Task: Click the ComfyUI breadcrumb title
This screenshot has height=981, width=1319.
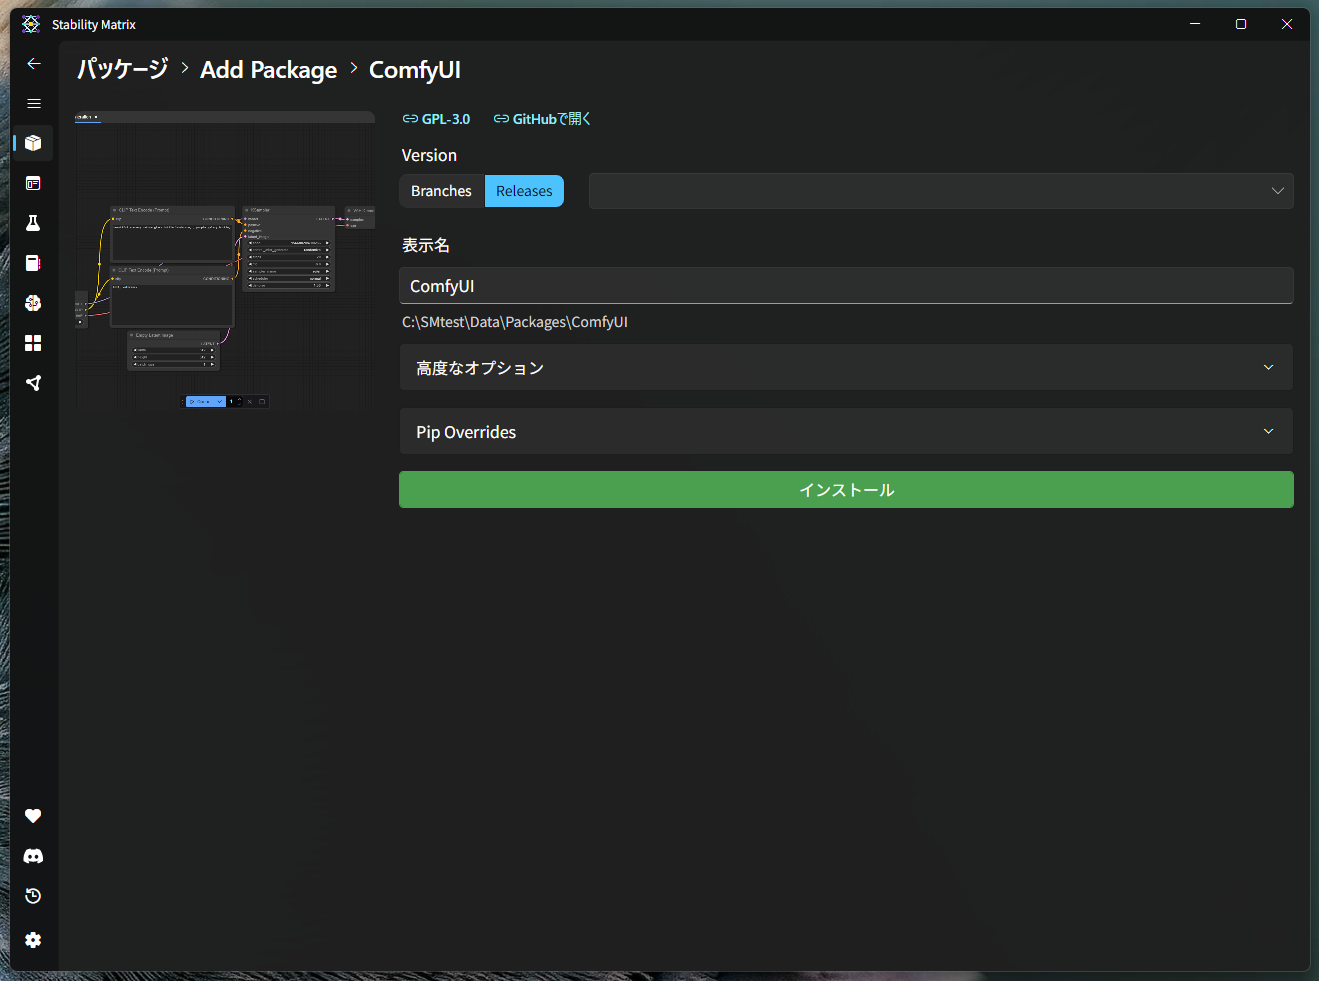Action: coord(415,70)
